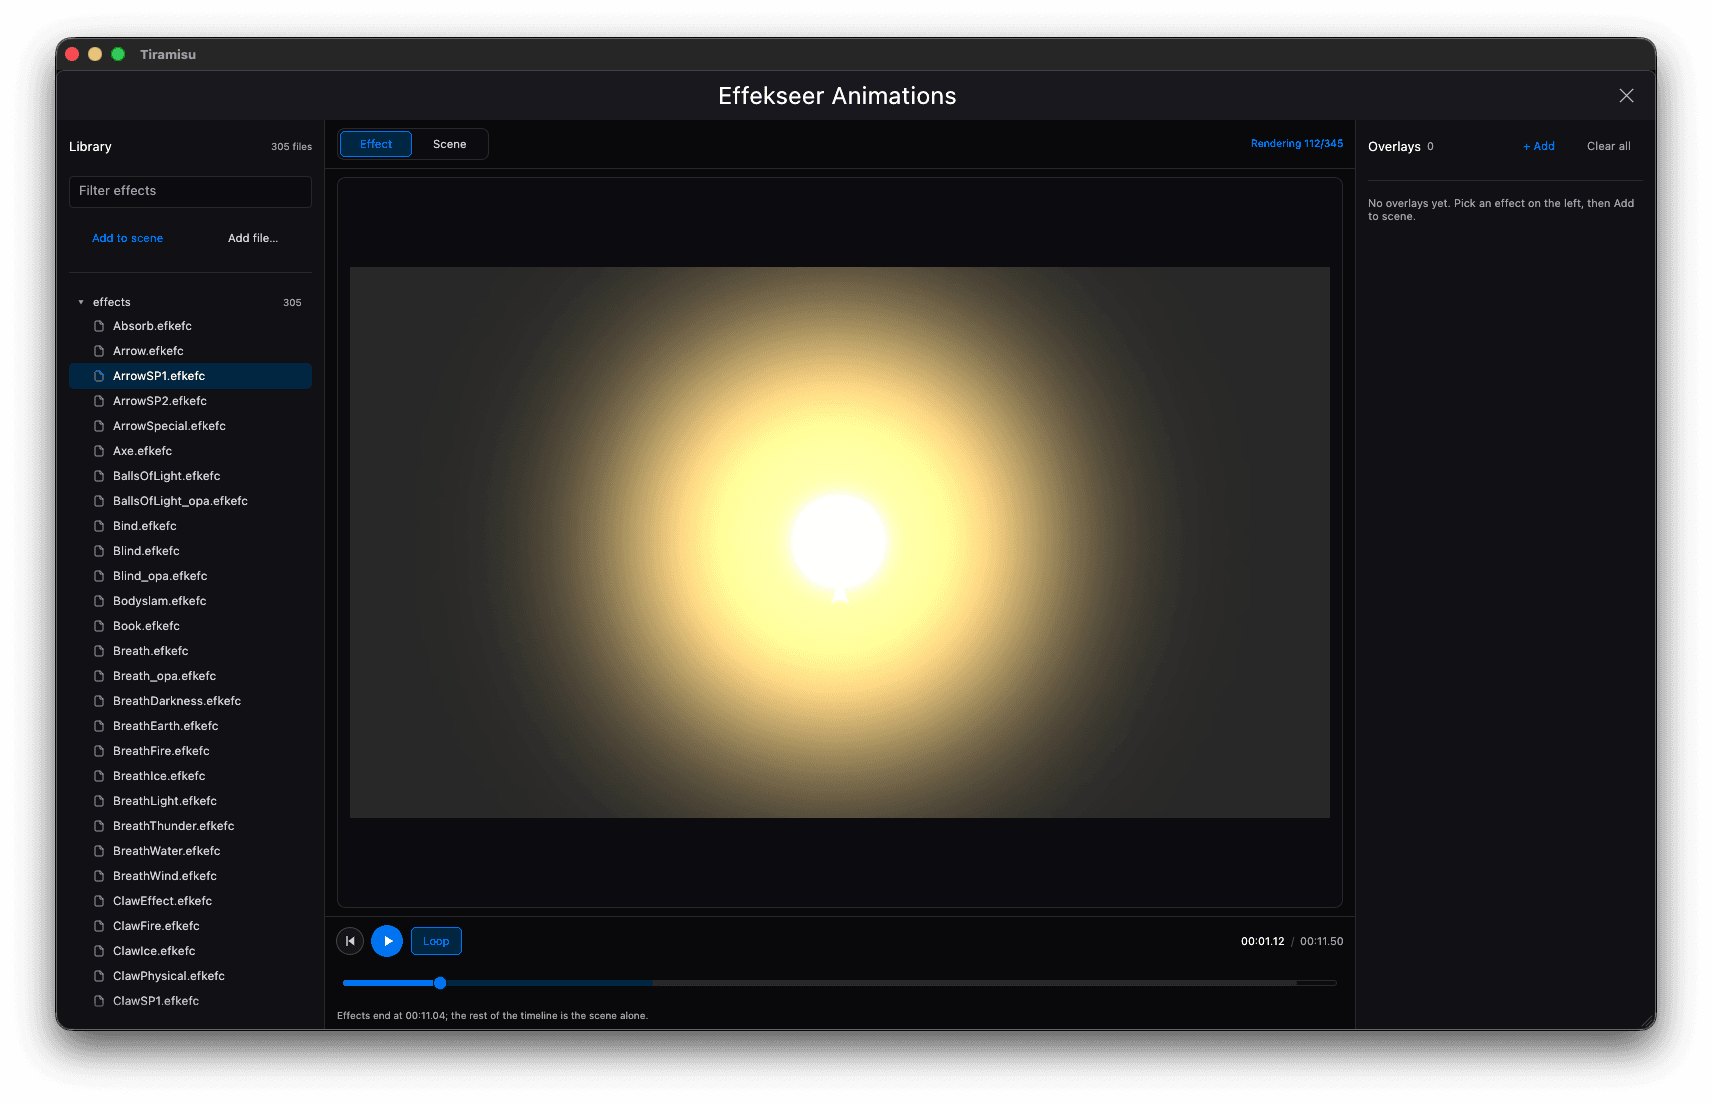Select BallsOfLight_opa.efkefc in the library

[190, 501]
